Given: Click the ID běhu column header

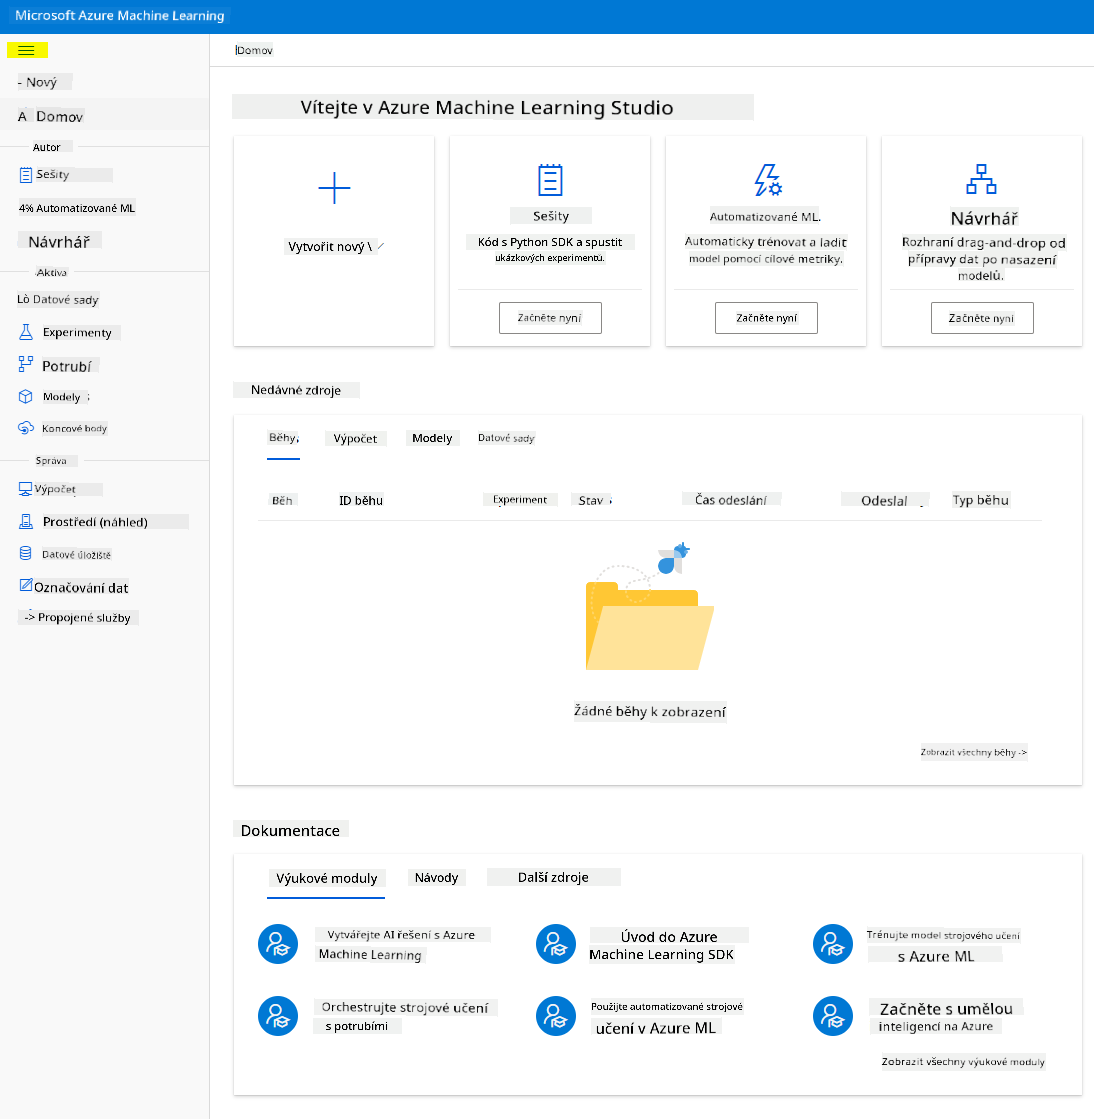Looking at the screenshot, I should click(x=361, y=500).
